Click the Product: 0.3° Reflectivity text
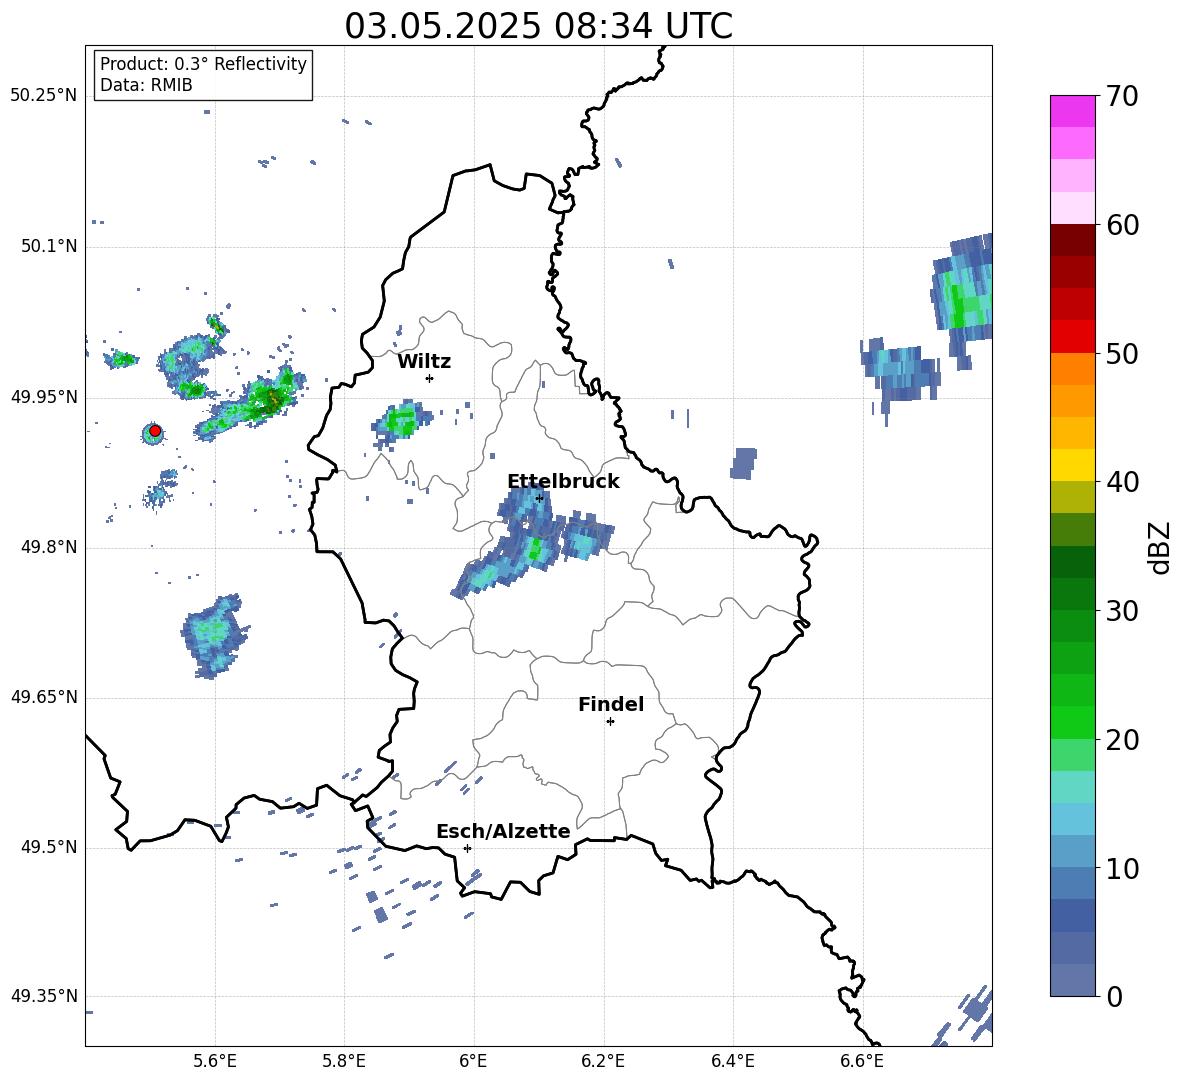Viewport: 1184px width, 1081px height. [203, 63]
